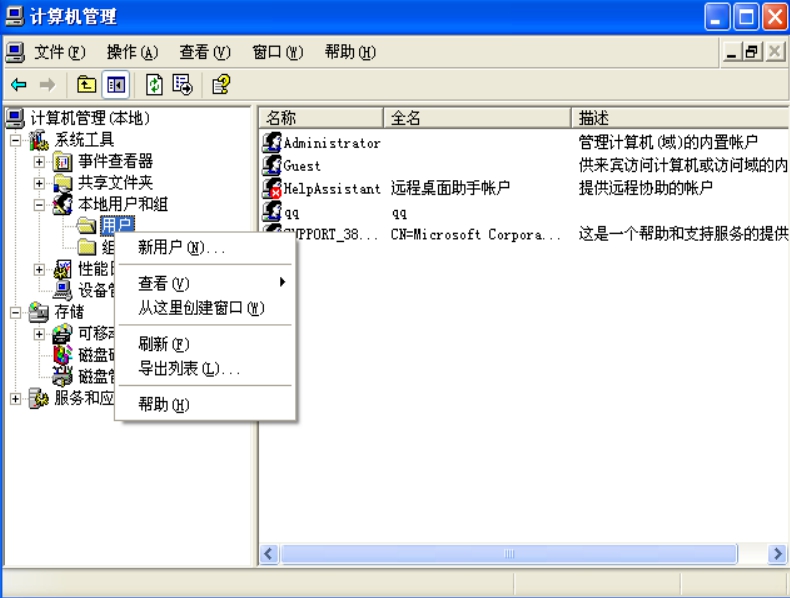Open the 文件(F) menu

pos(59,52)
